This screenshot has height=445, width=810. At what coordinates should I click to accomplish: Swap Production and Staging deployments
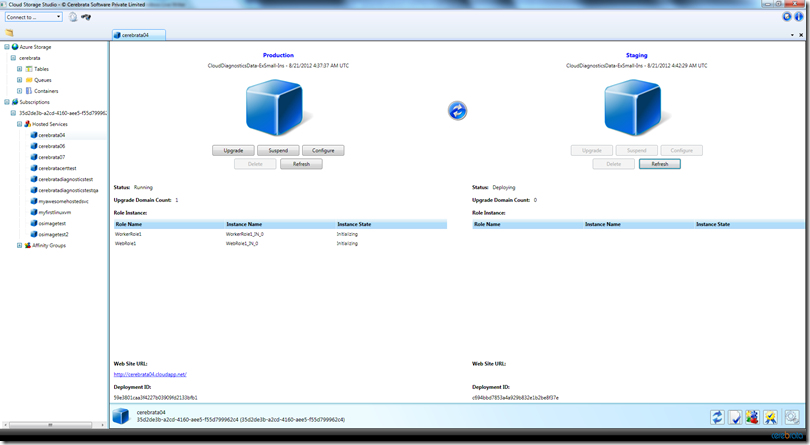tap(457, 111)
